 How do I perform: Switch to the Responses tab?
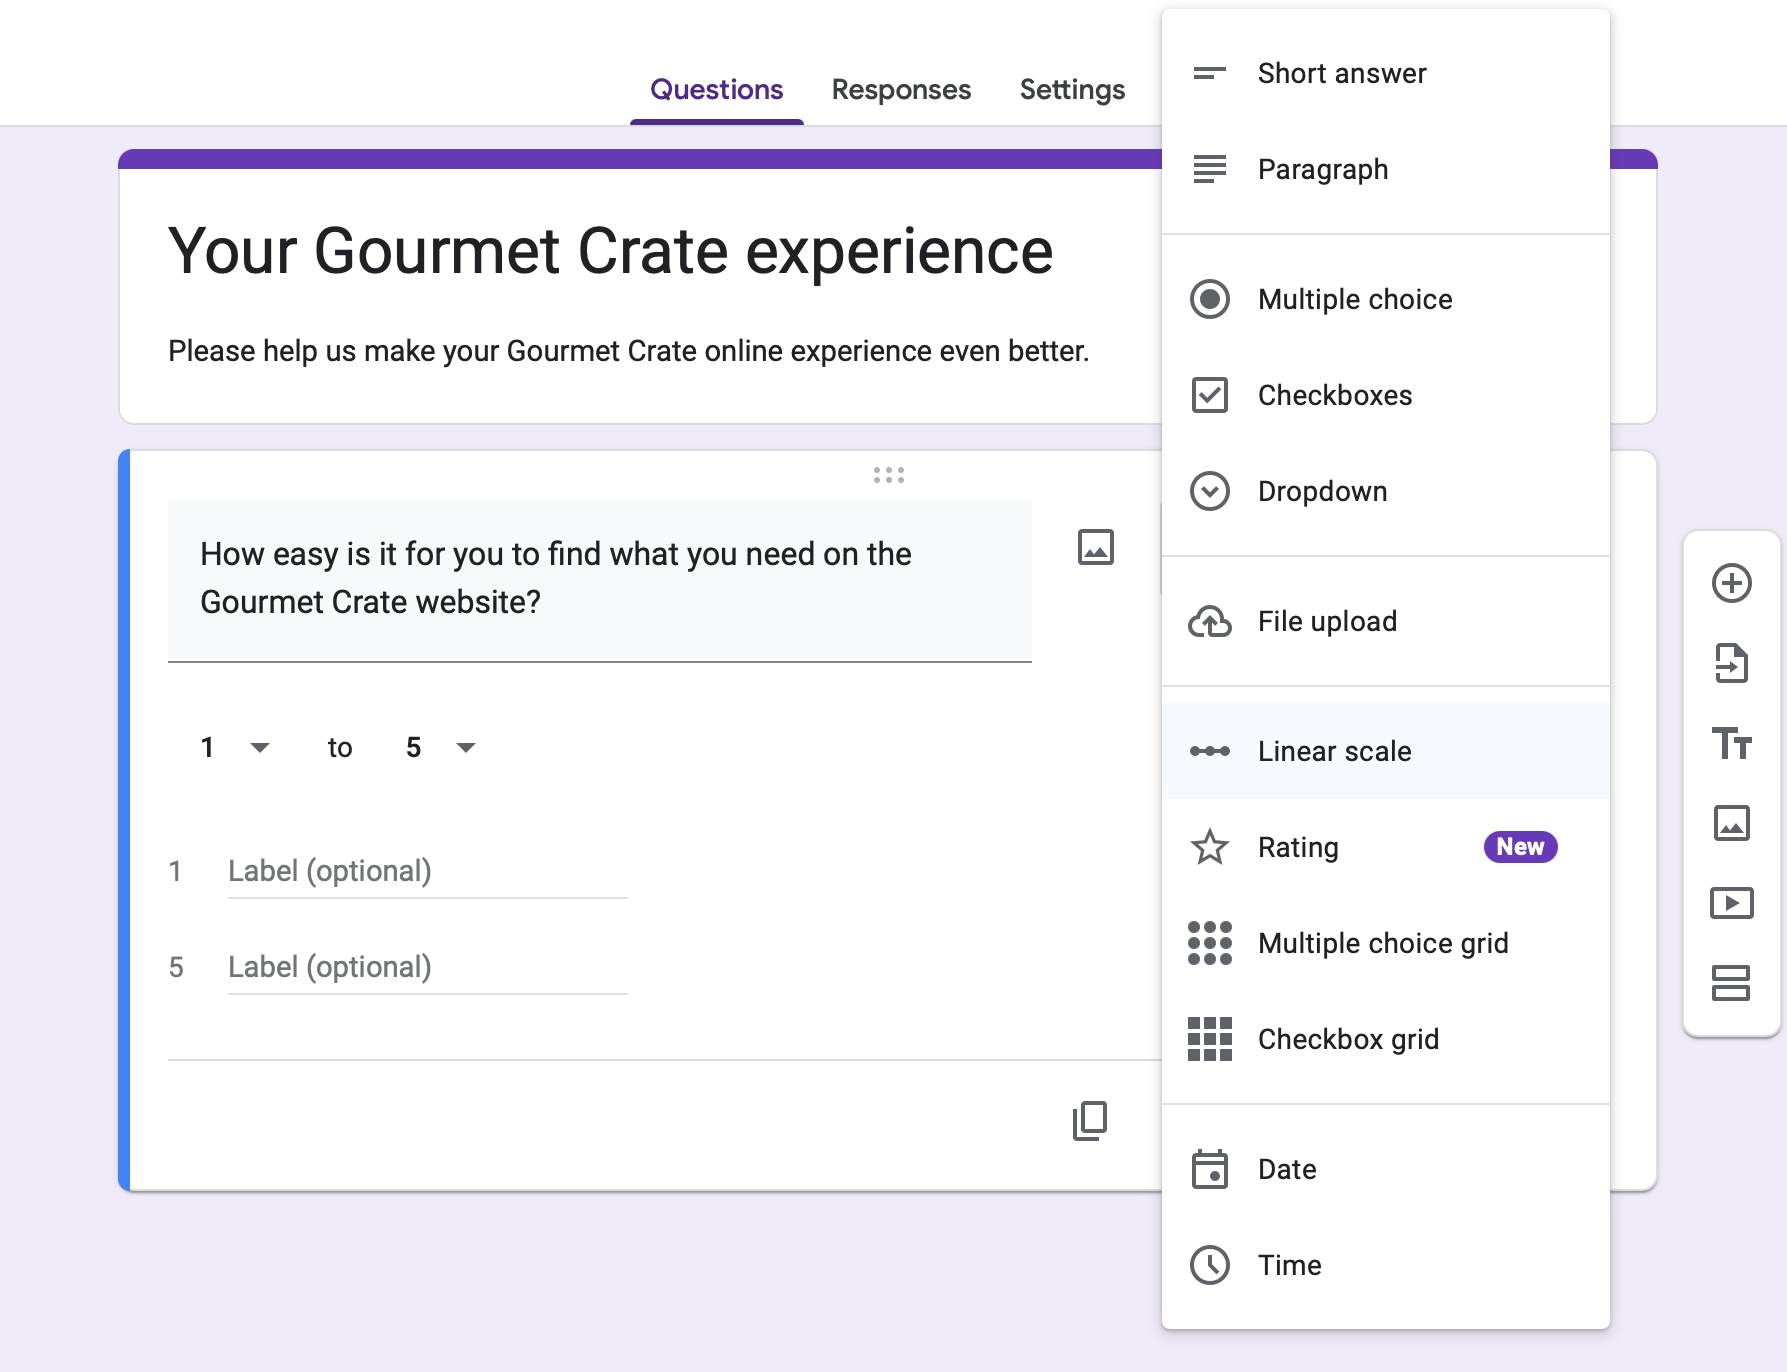pos(901,89)
